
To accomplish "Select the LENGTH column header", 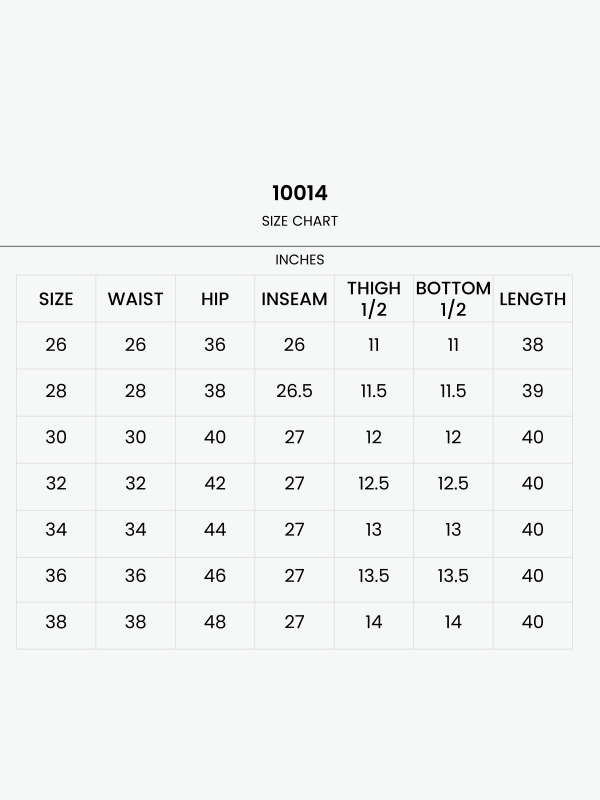I will (533, 299).
